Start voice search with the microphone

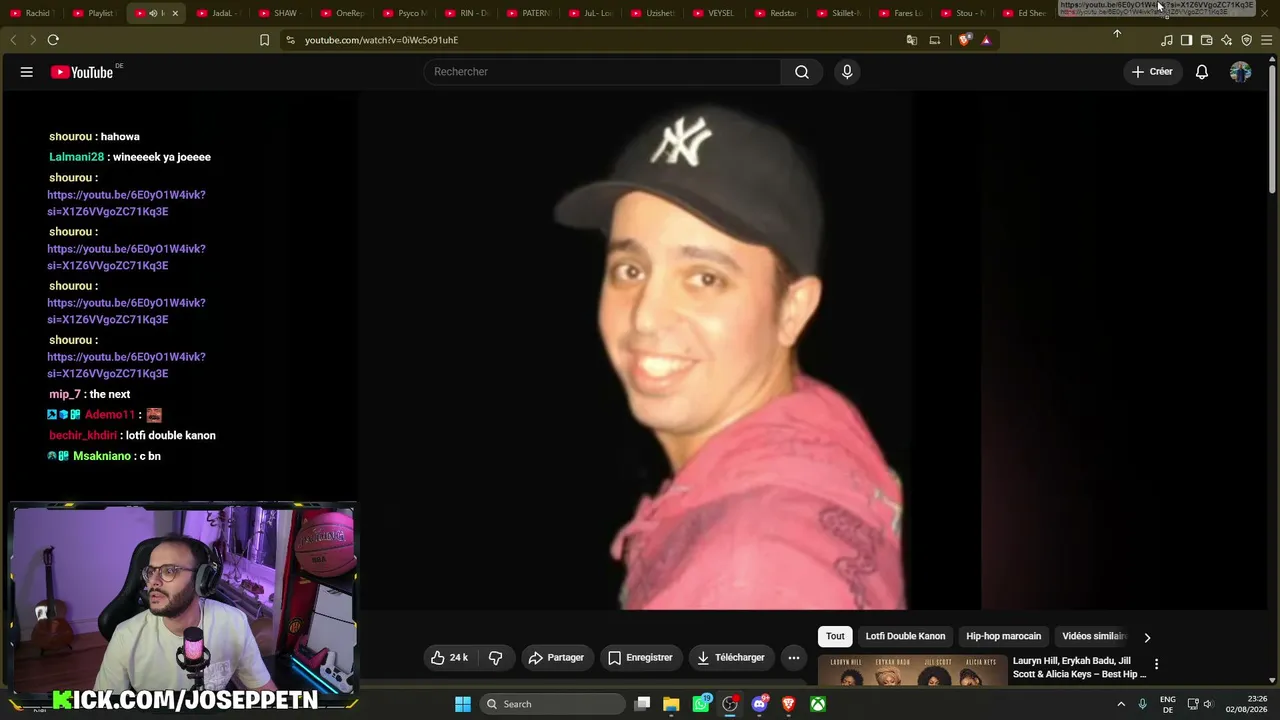(847, 72)
